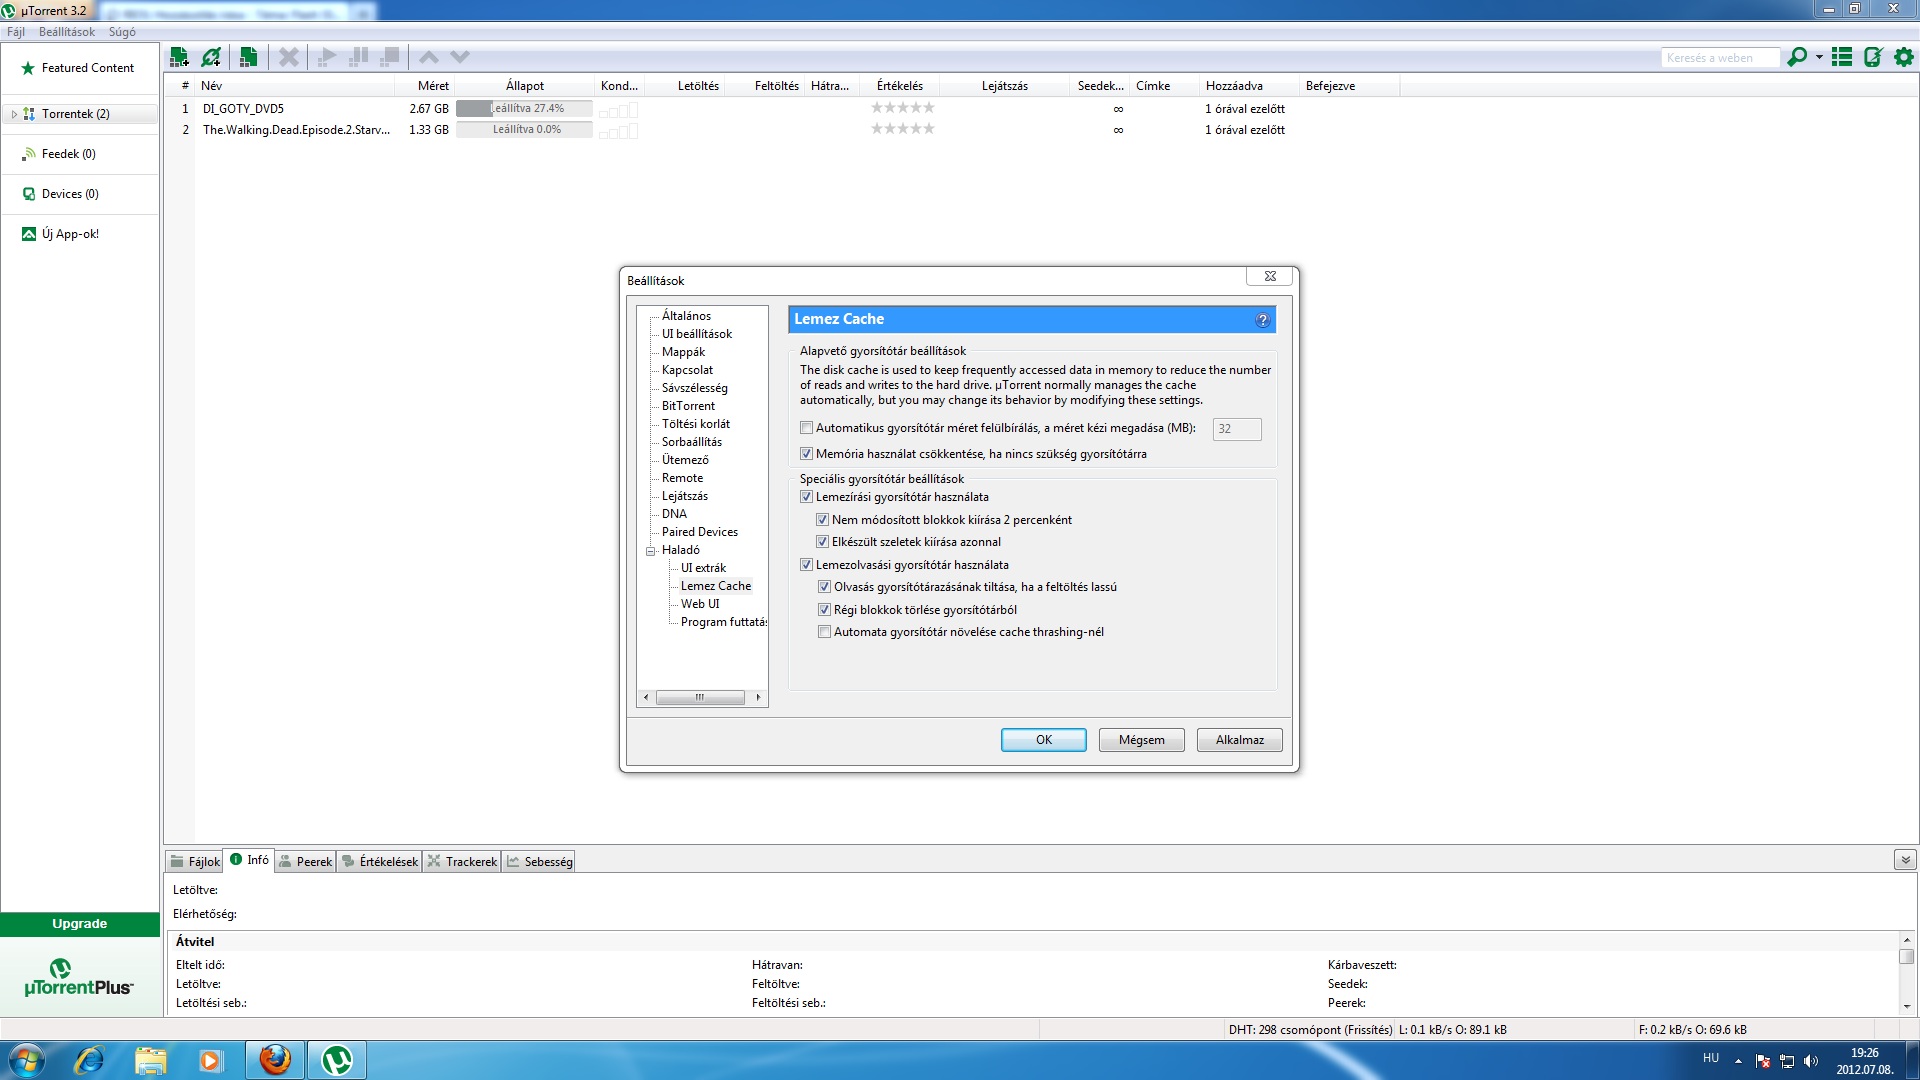
Task: Enable automatic cache size override checkbox
Action: click(806, 428)
